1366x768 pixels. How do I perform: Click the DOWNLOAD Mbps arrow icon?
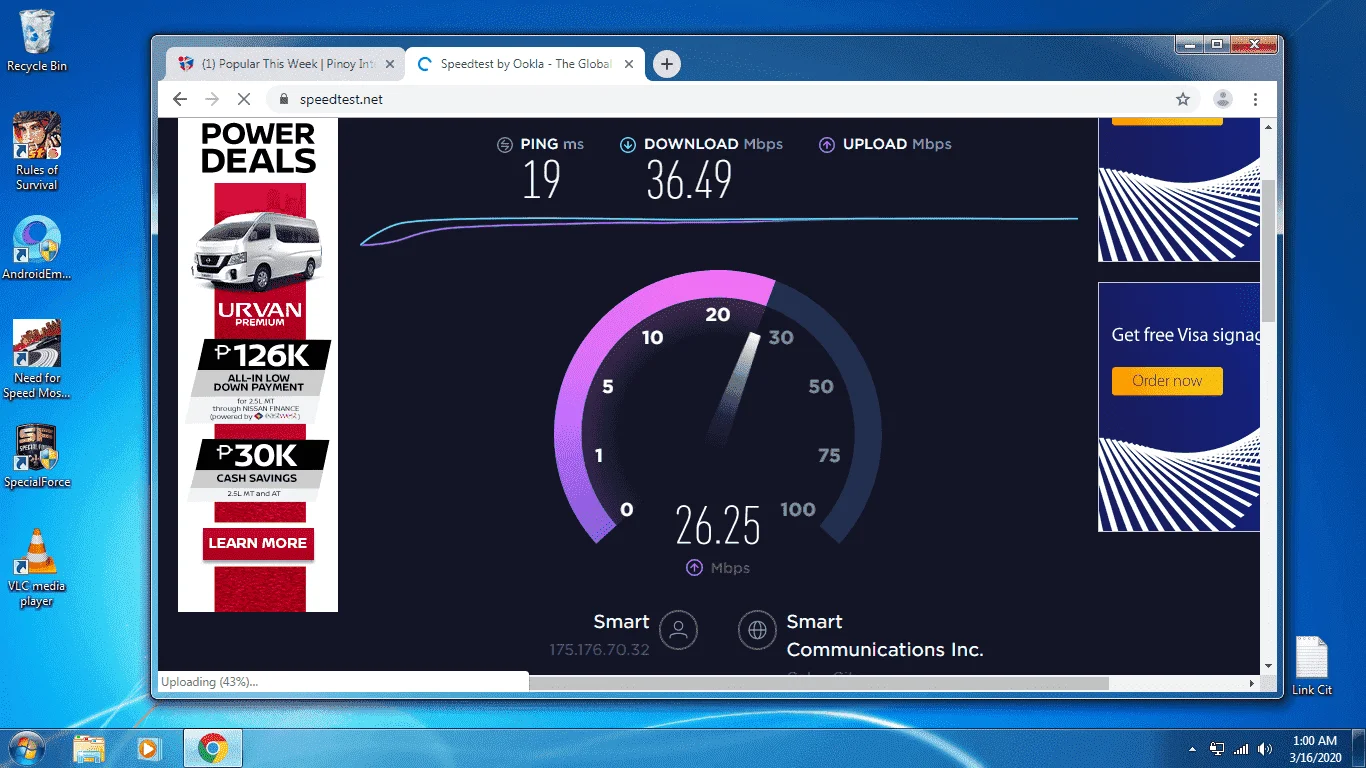click(x=628, y=145)
